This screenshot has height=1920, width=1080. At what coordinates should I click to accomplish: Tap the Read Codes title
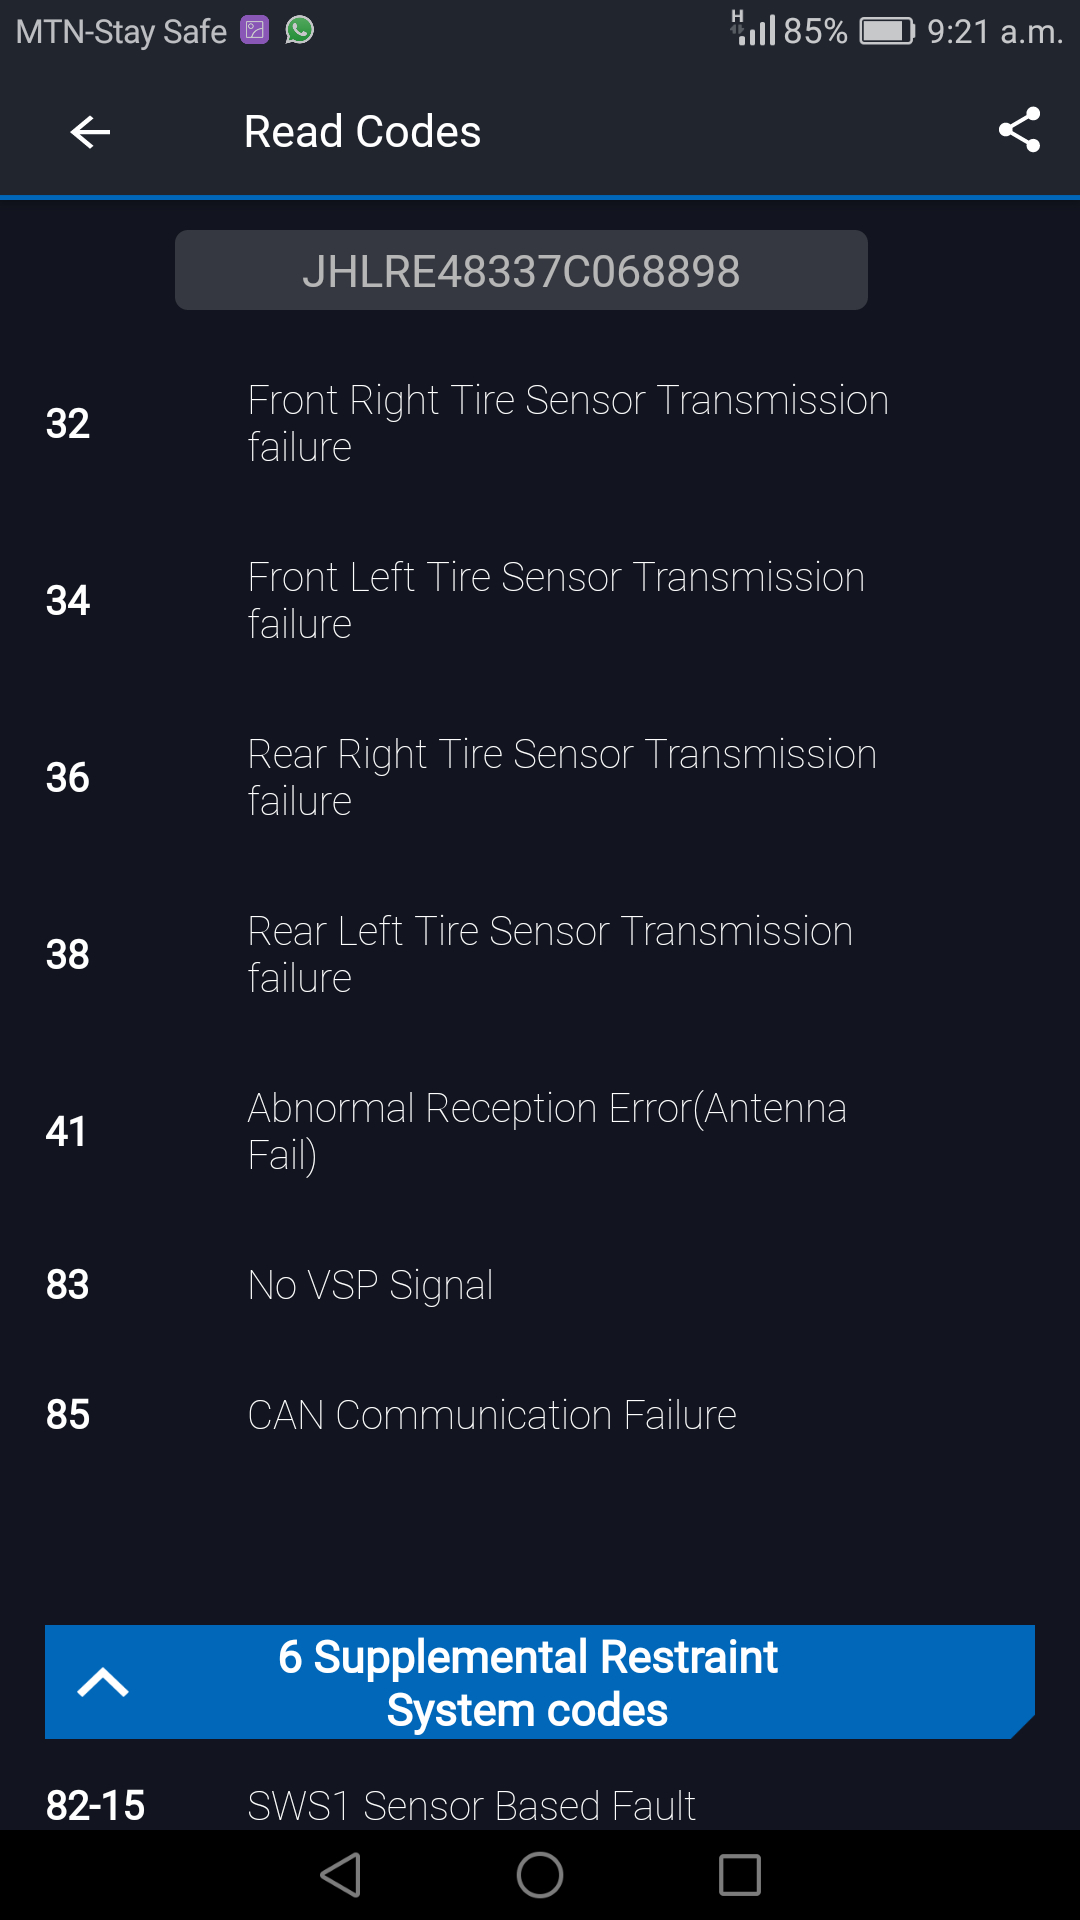point(362,132)
